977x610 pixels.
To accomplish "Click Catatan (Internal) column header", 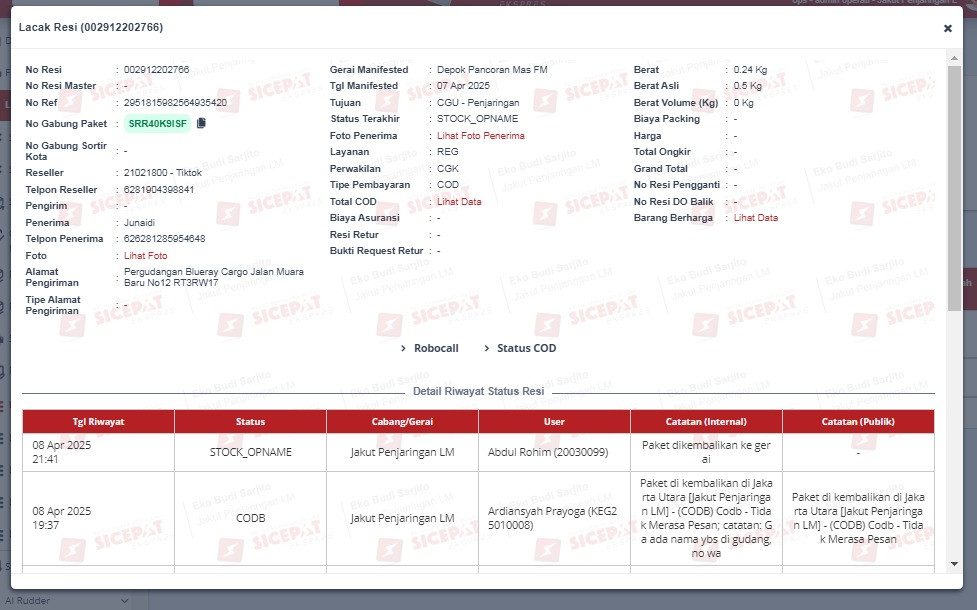I will coord(706,422).
